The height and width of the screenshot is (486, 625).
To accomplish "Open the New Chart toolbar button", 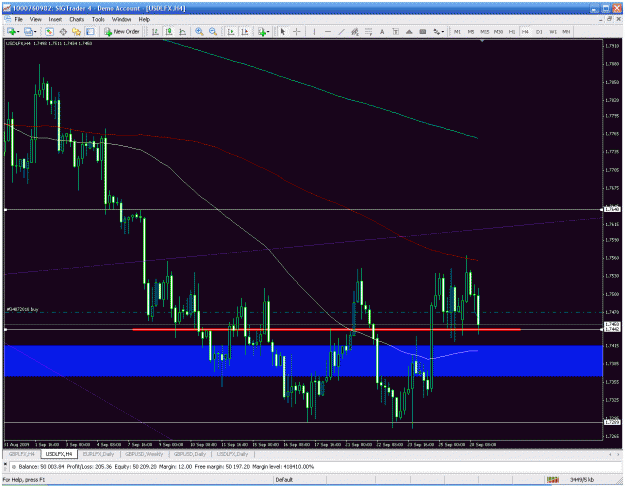I will pos(12,31).
